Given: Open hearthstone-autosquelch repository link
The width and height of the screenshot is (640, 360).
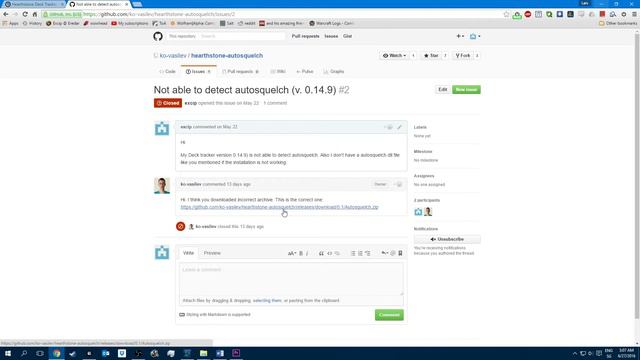Looking at the screenshot, I should tap(227, 56).
